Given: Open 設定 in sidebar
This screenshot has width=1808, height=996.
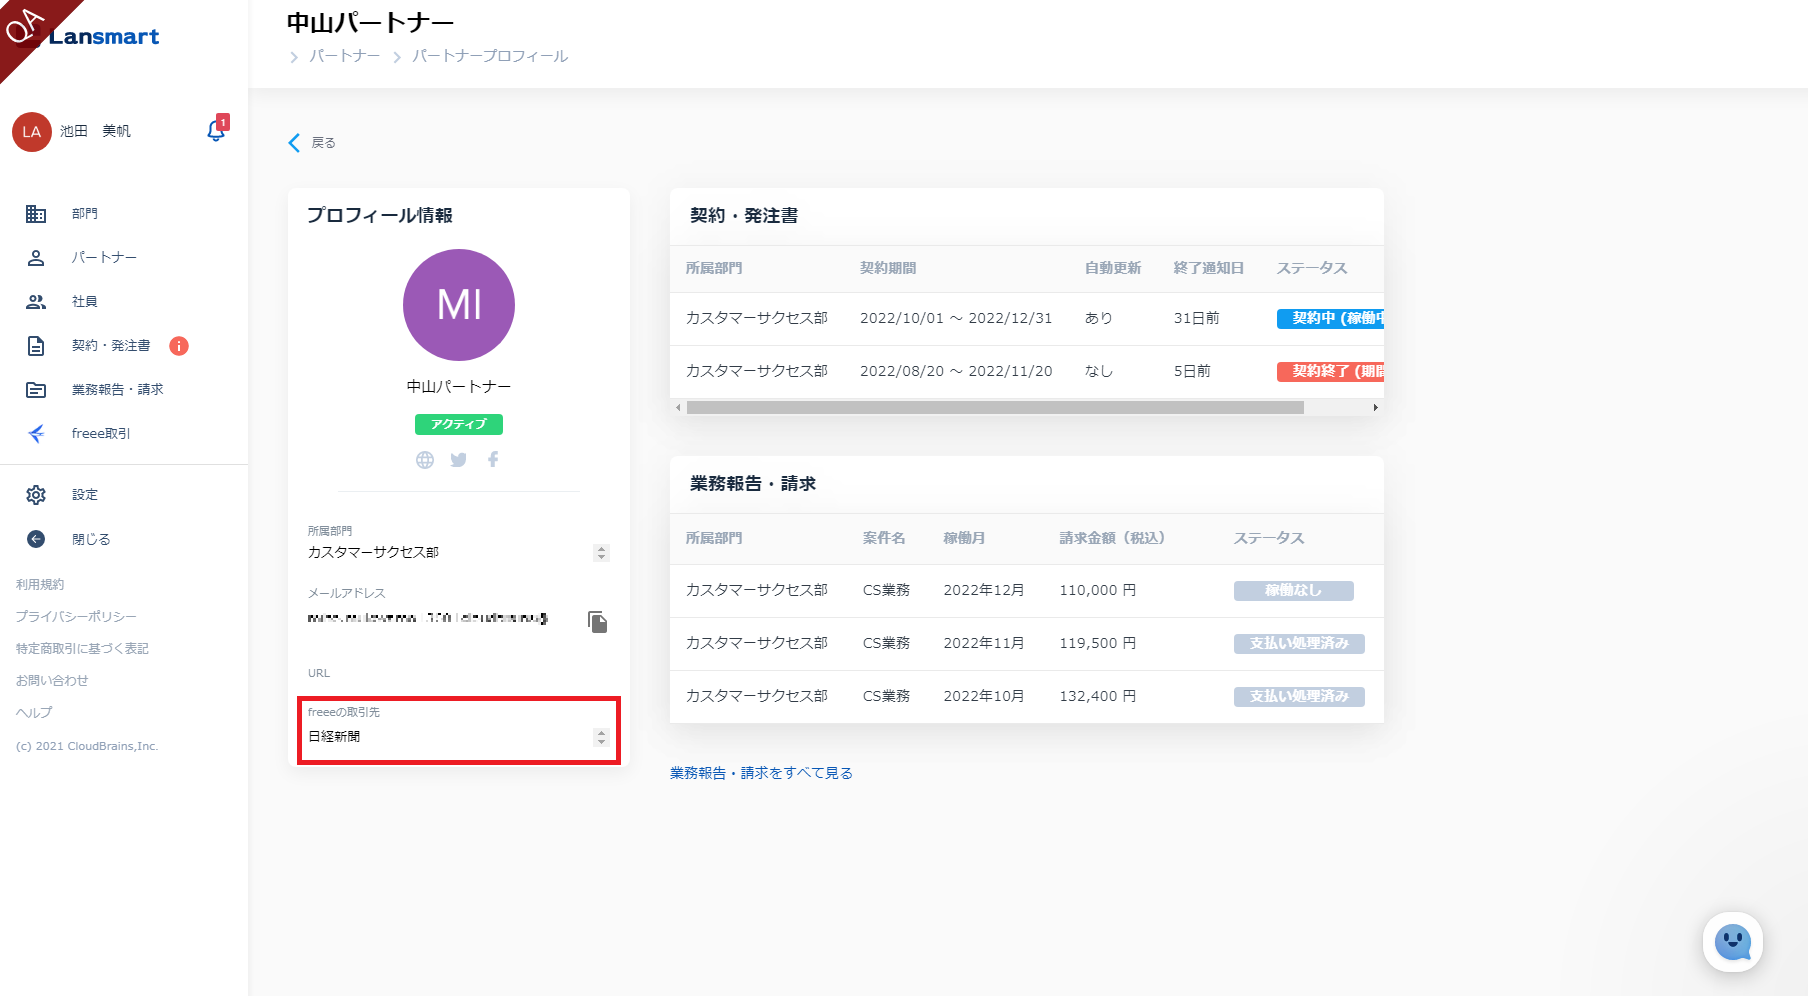Looking at the screenshot, I should [85, 495].
